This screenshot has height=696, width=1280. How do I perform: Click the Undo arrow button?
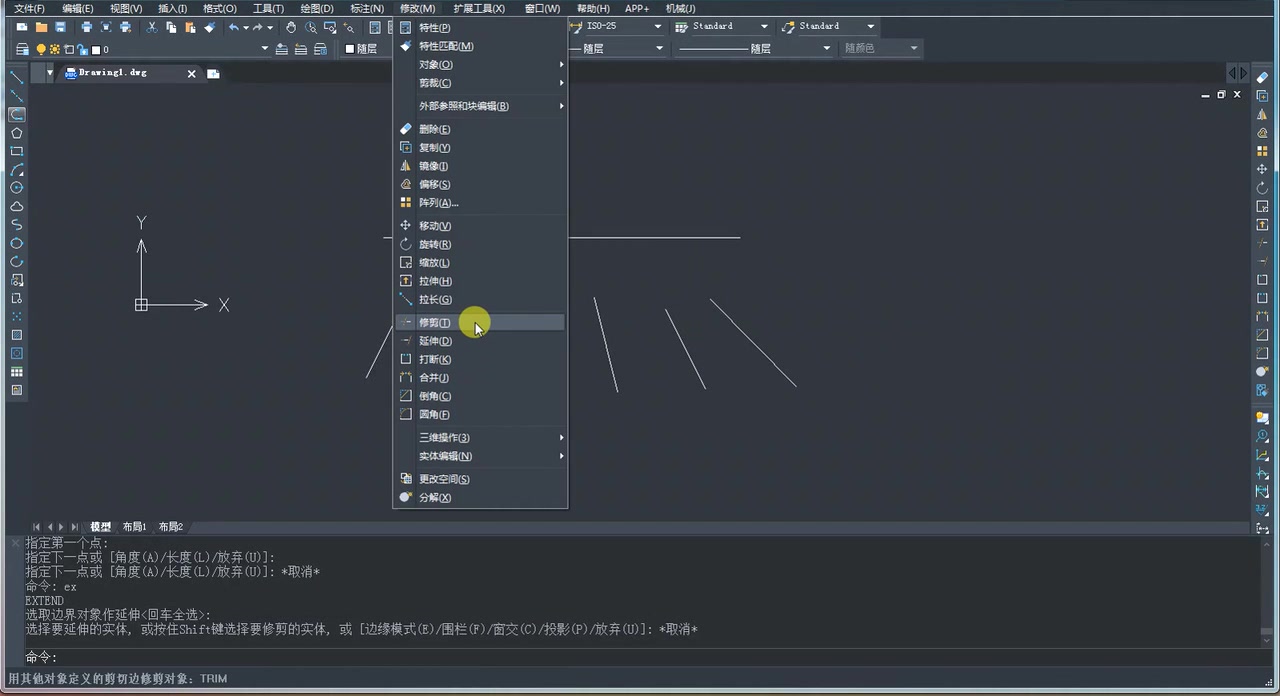coord(233,27)
